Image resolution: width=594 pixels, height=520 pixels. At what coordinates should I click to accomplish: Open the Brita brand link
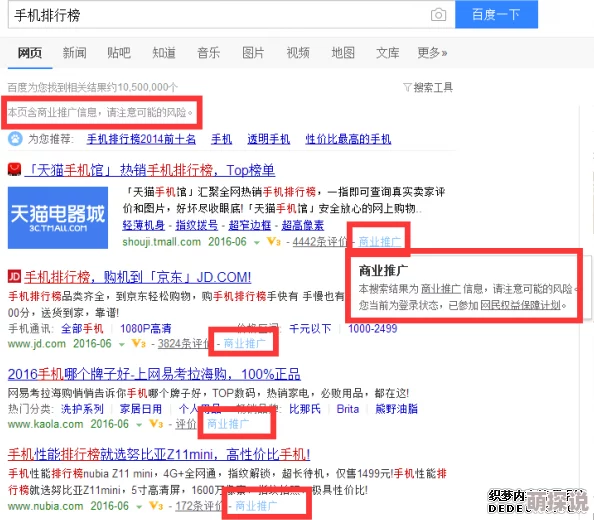pyautogui.click(x=347, y=409)
